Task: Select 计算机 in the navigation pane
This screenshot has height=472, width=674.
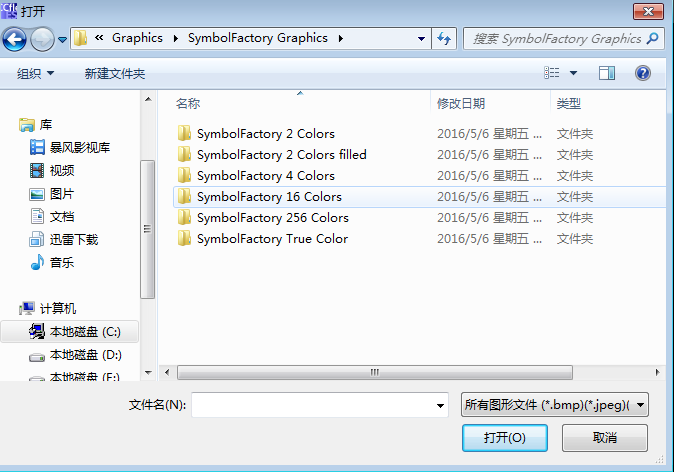Action: coord(58,309)
